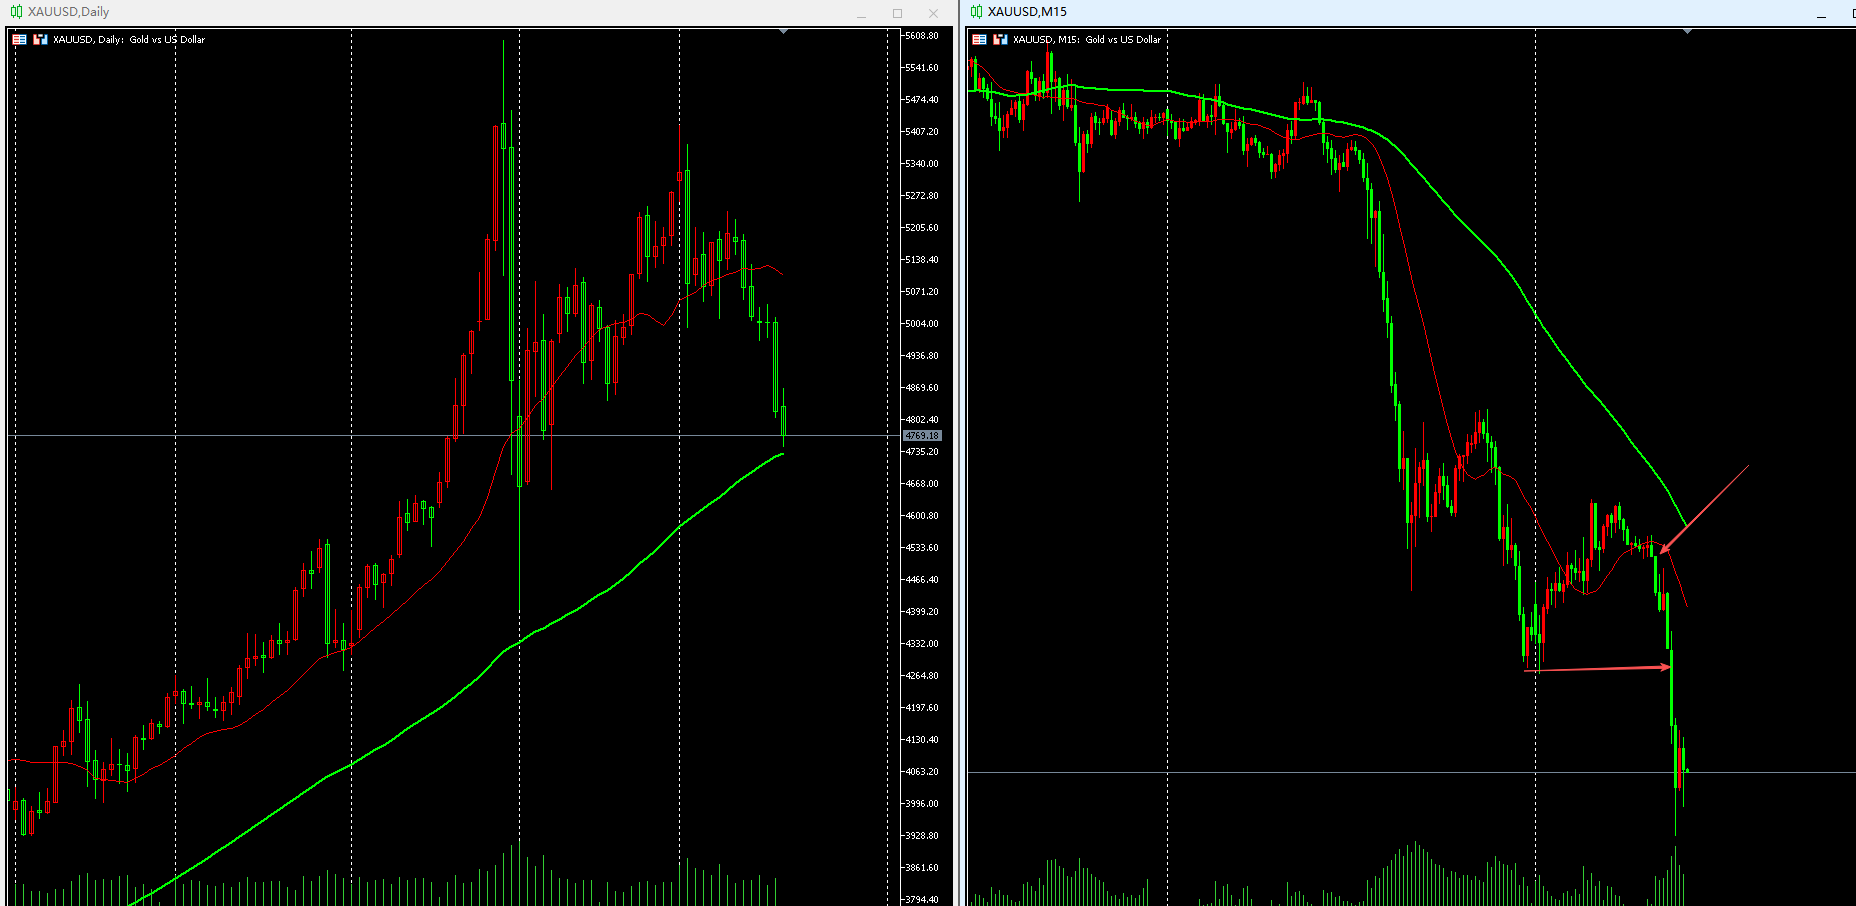Close the XAUUSD,Daily chart window

pyautogui.click(x=933, y=13)
